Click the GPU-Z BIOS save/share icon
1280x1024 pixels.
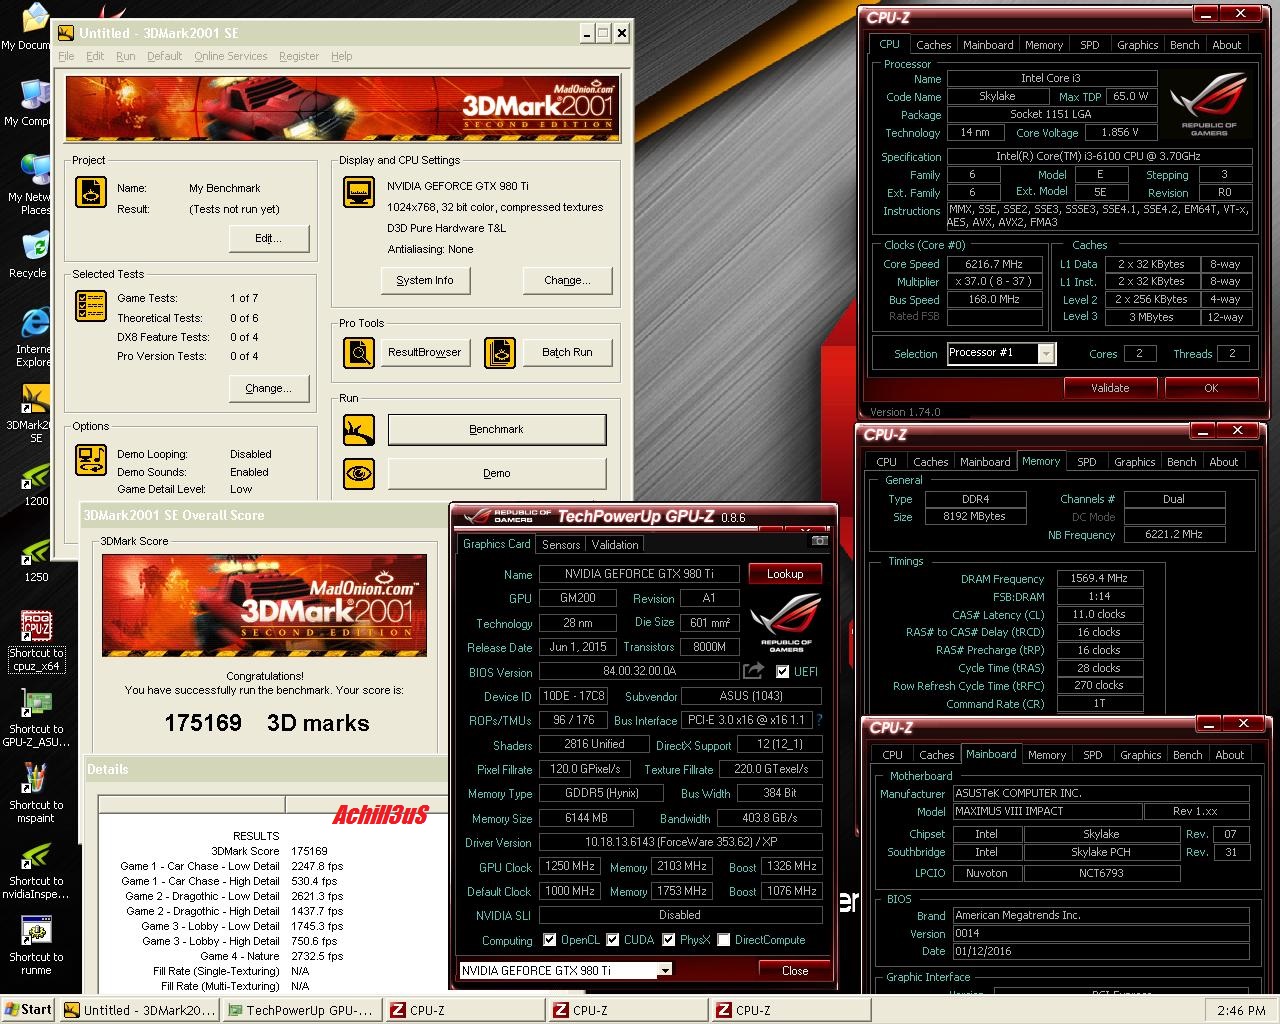[753, 671]
